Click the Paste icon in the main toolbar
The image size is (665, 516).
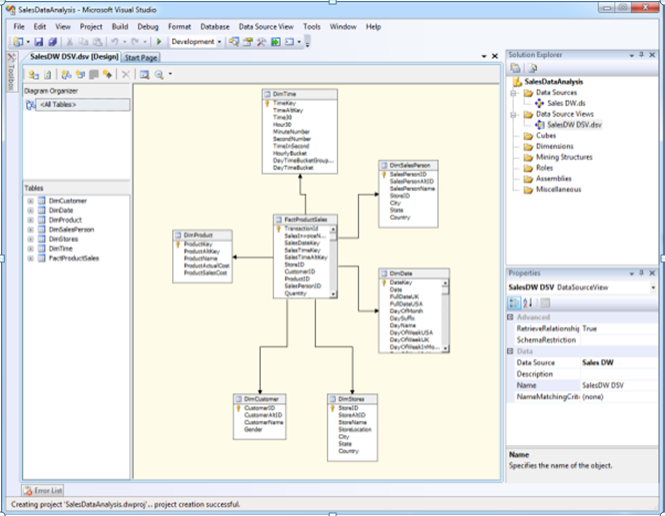coord(98,42)
